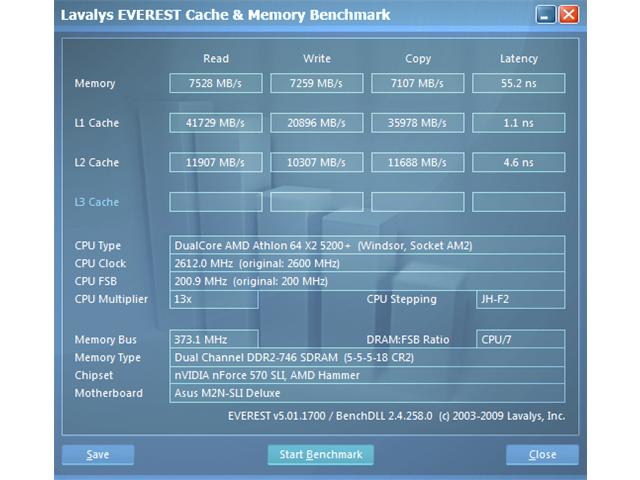
Task: Click the CPU Stepping JH-F2 field
Action: coord(521,299)
